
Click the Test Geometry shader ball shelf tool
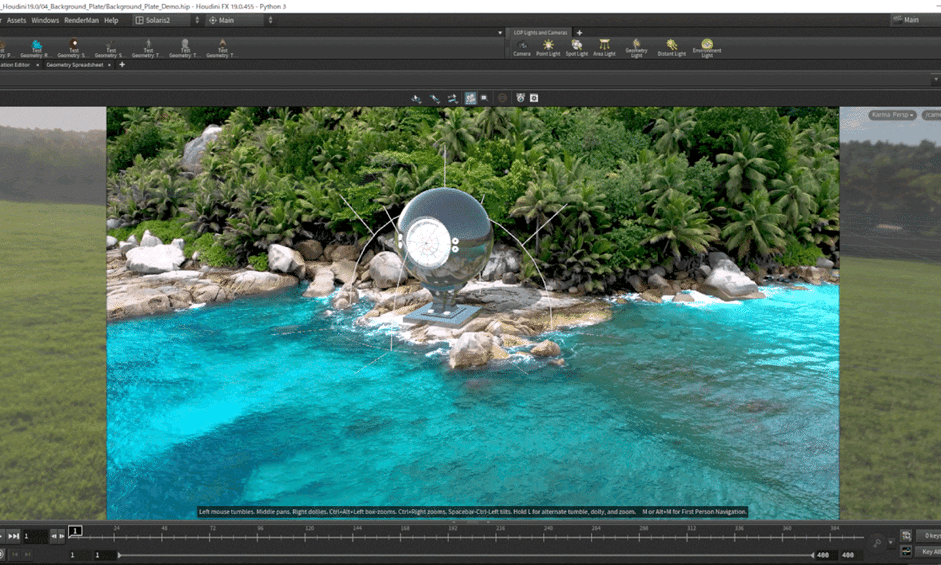[73, 49]
